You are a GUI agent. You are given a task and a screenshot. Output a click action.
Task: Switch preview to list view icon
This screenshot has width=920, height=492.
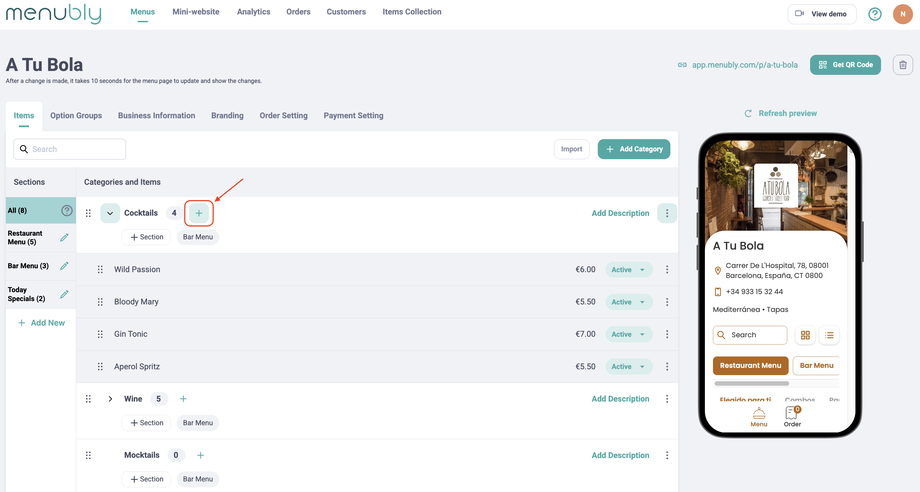829,335
